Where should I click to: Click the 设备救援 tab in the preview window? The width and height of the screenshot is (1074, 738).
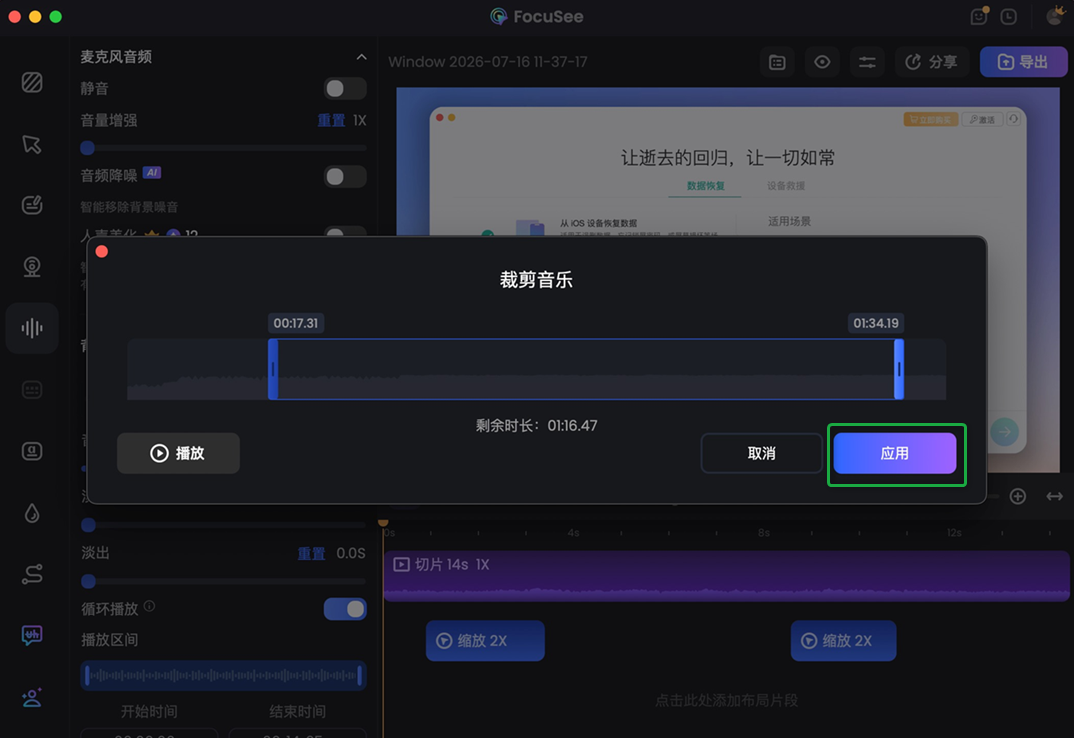786,186
